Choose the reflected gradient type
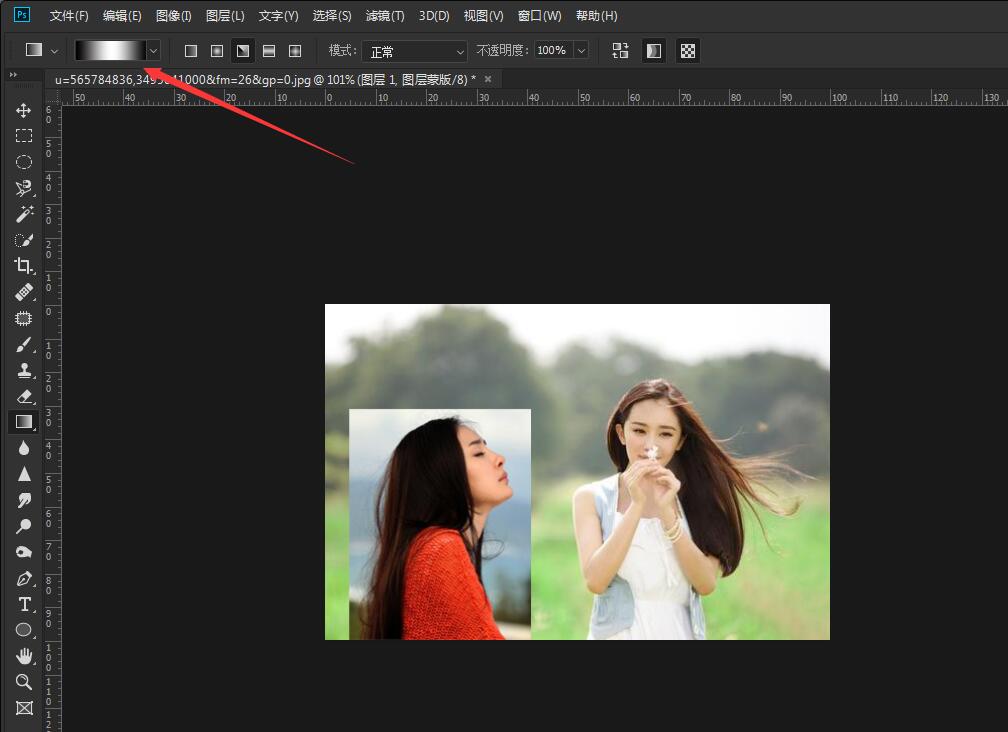Image resolution: width=1008 pixels, height=732 pixels. pyautogui.click(x=269, y=51)
